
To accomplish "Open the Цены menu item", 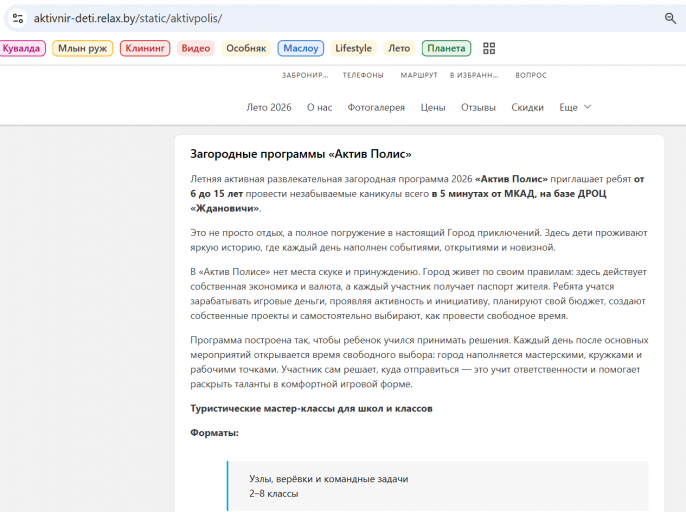I will pos(433,107).
